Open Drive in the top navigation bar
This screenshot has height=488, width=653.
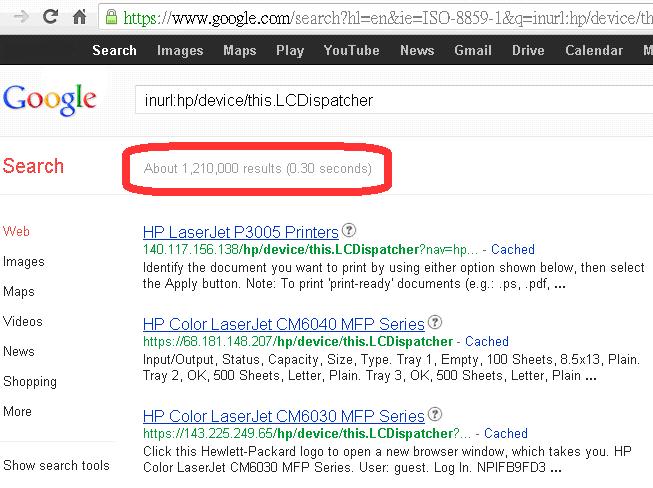point(528,50)
